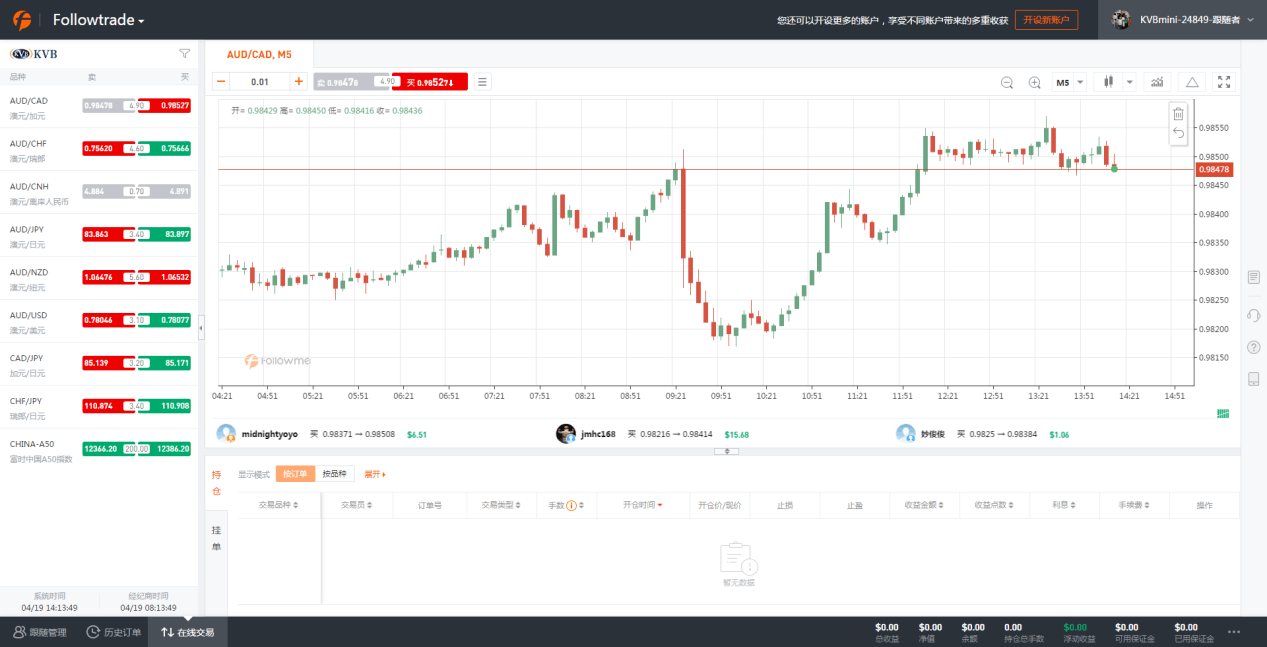Open the order options list icon
The width and height of the screenshot is (1267, 647).
[482, 82]
